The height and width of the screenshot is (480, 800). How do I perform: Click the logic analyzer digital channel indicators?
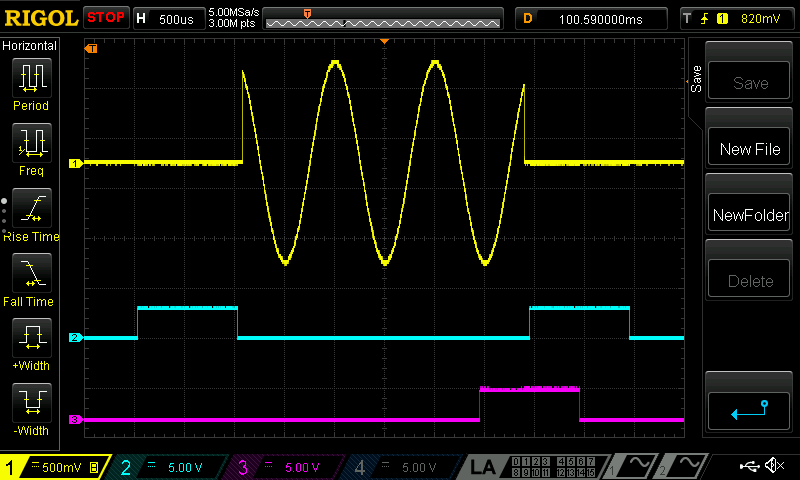554,467
